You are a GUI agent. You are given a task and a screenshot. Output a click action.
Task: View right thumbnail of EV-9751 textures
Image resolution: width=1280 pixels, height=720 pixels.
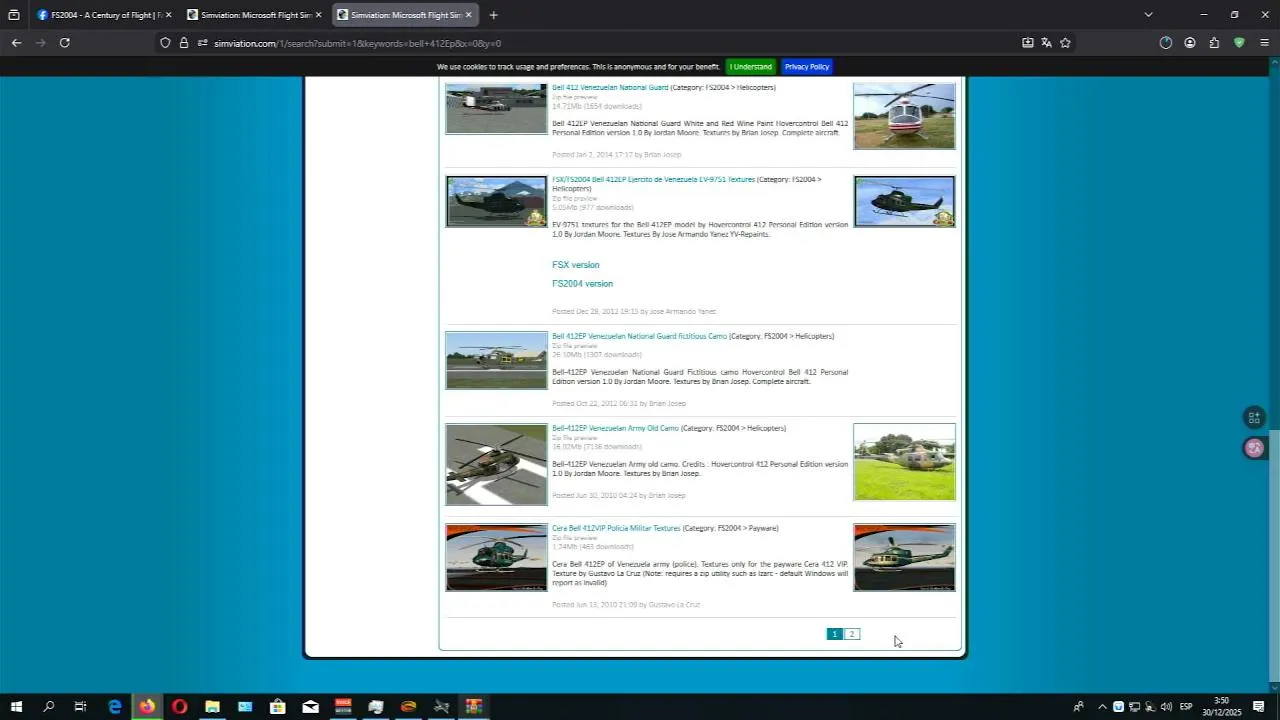click(904, 202)
